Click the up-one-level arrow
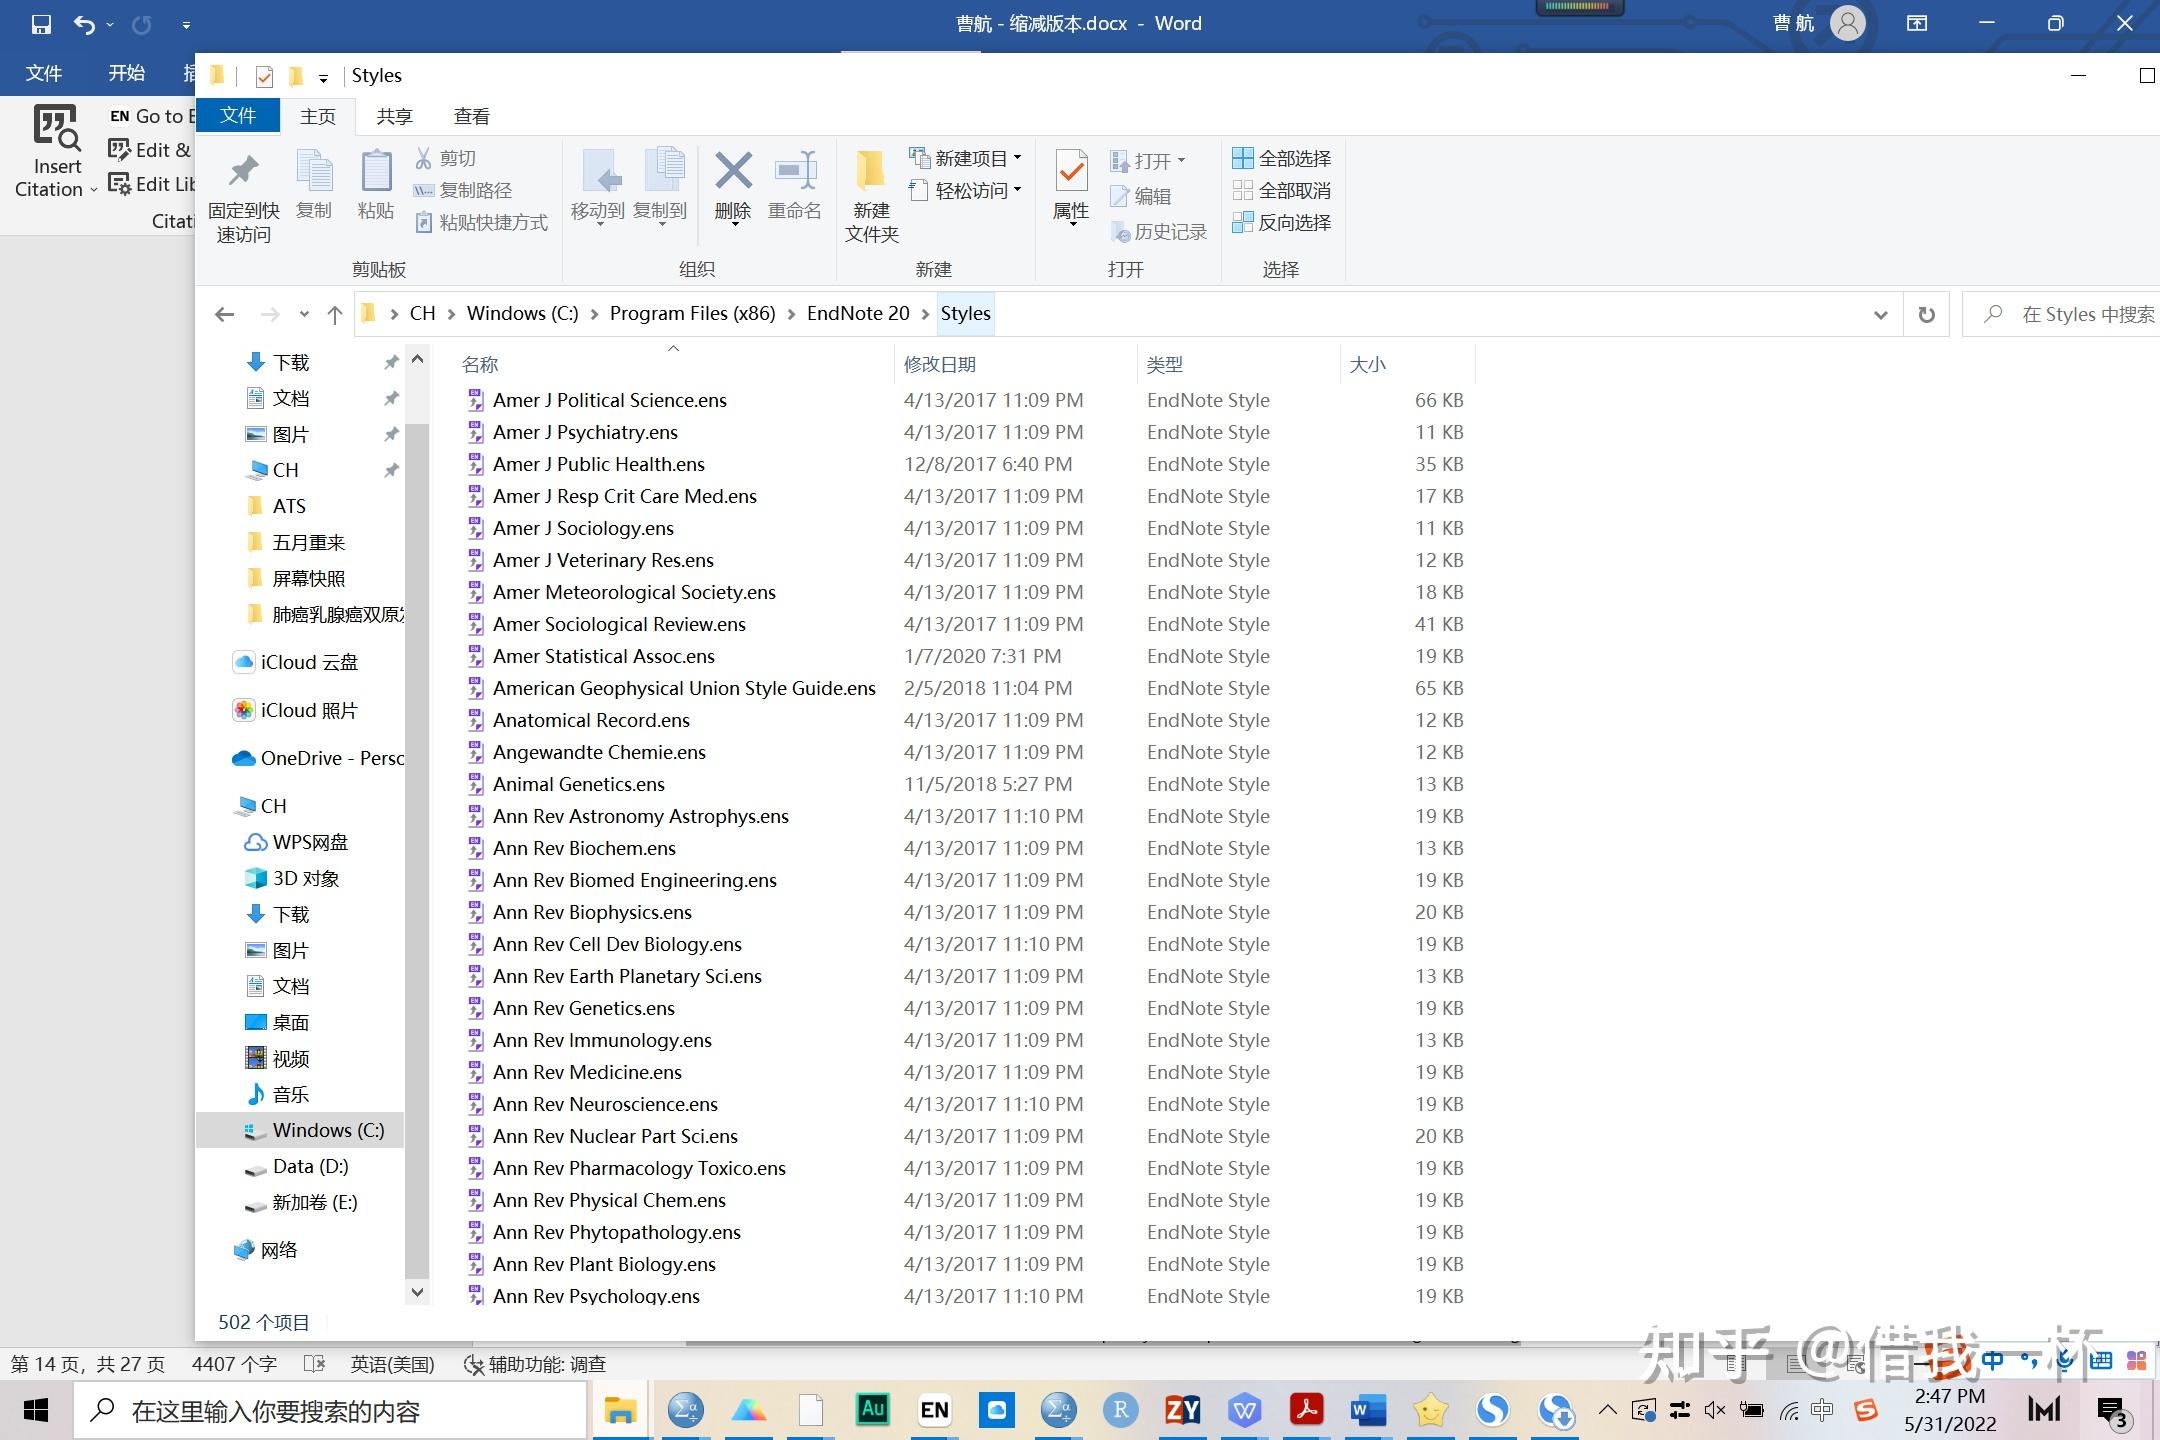Screen dimensions: 2160x1440 (x=335, y=314)
